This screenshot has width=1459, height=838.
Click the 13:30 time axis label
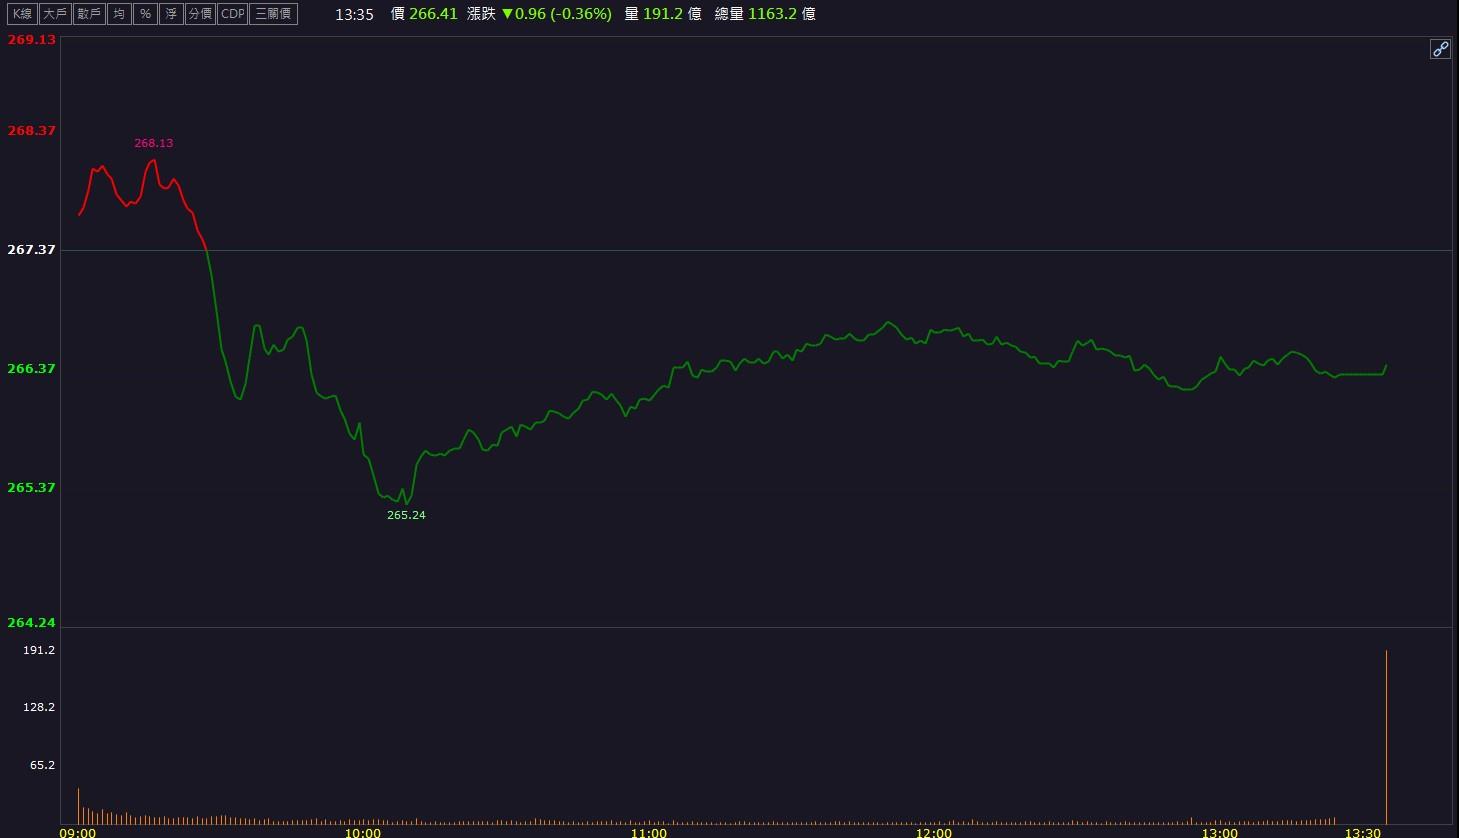pyautogui.click(x=1363, y=832)
